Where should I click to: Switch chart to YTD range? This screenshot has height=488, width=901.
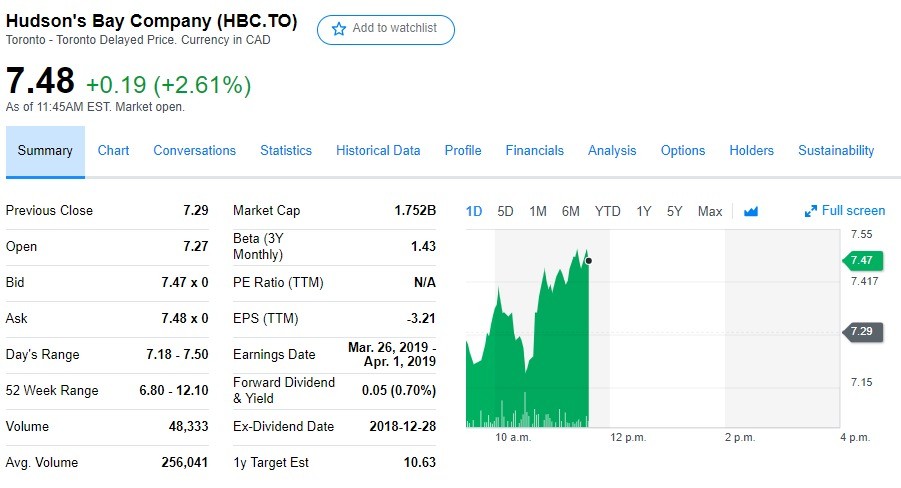pos(607,211)
